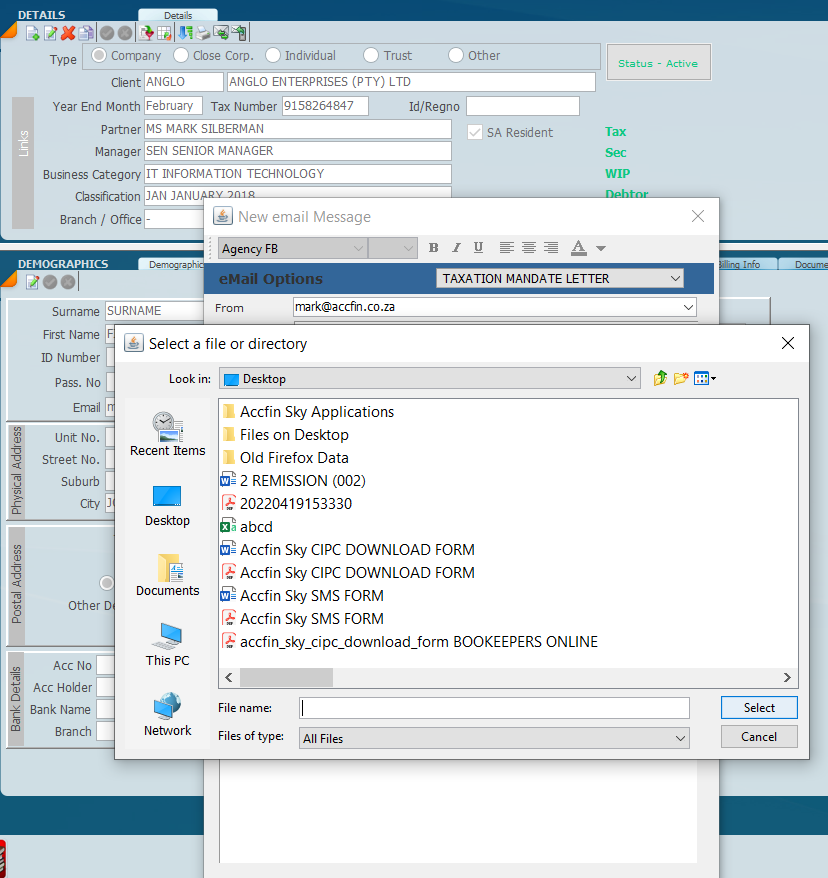
Task: Open the font color picker in the email toolbar
Action: point(600,248)
